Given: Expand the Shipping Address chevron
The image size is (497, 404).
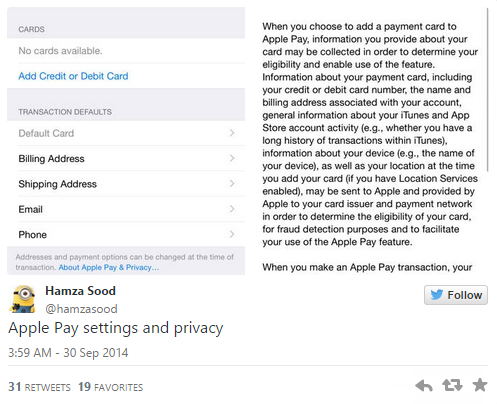Looking at the screenshot, I should [x=232, y=184].
